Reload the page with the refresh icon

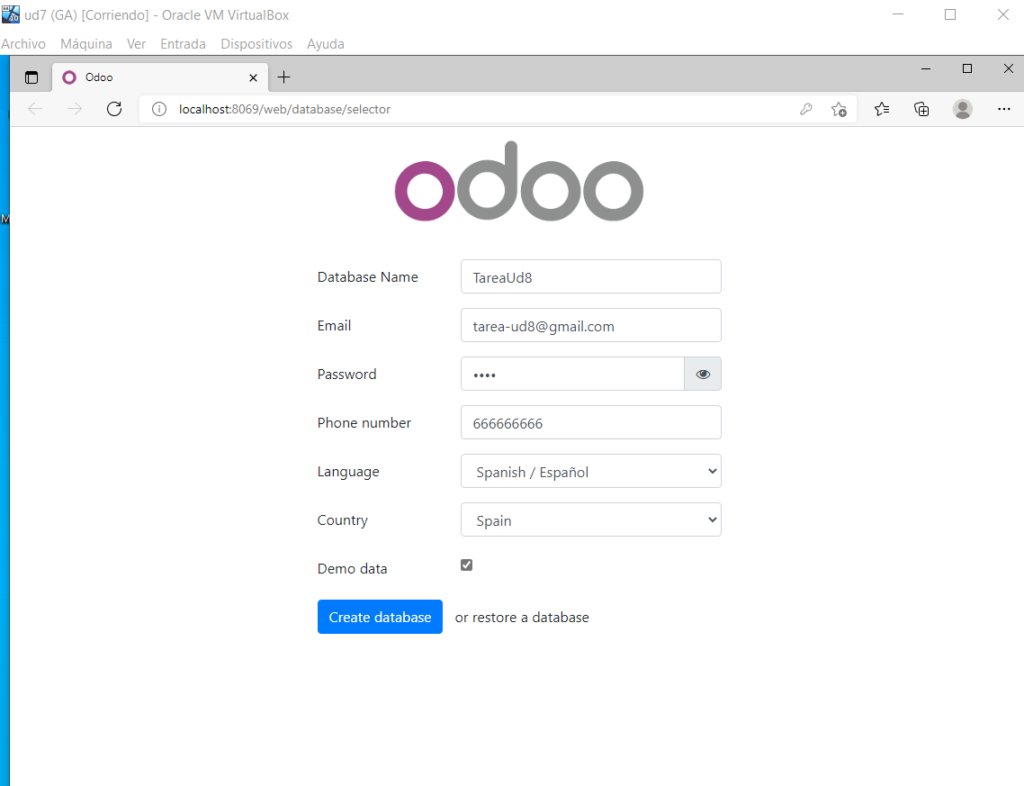(x=114, y=109)
